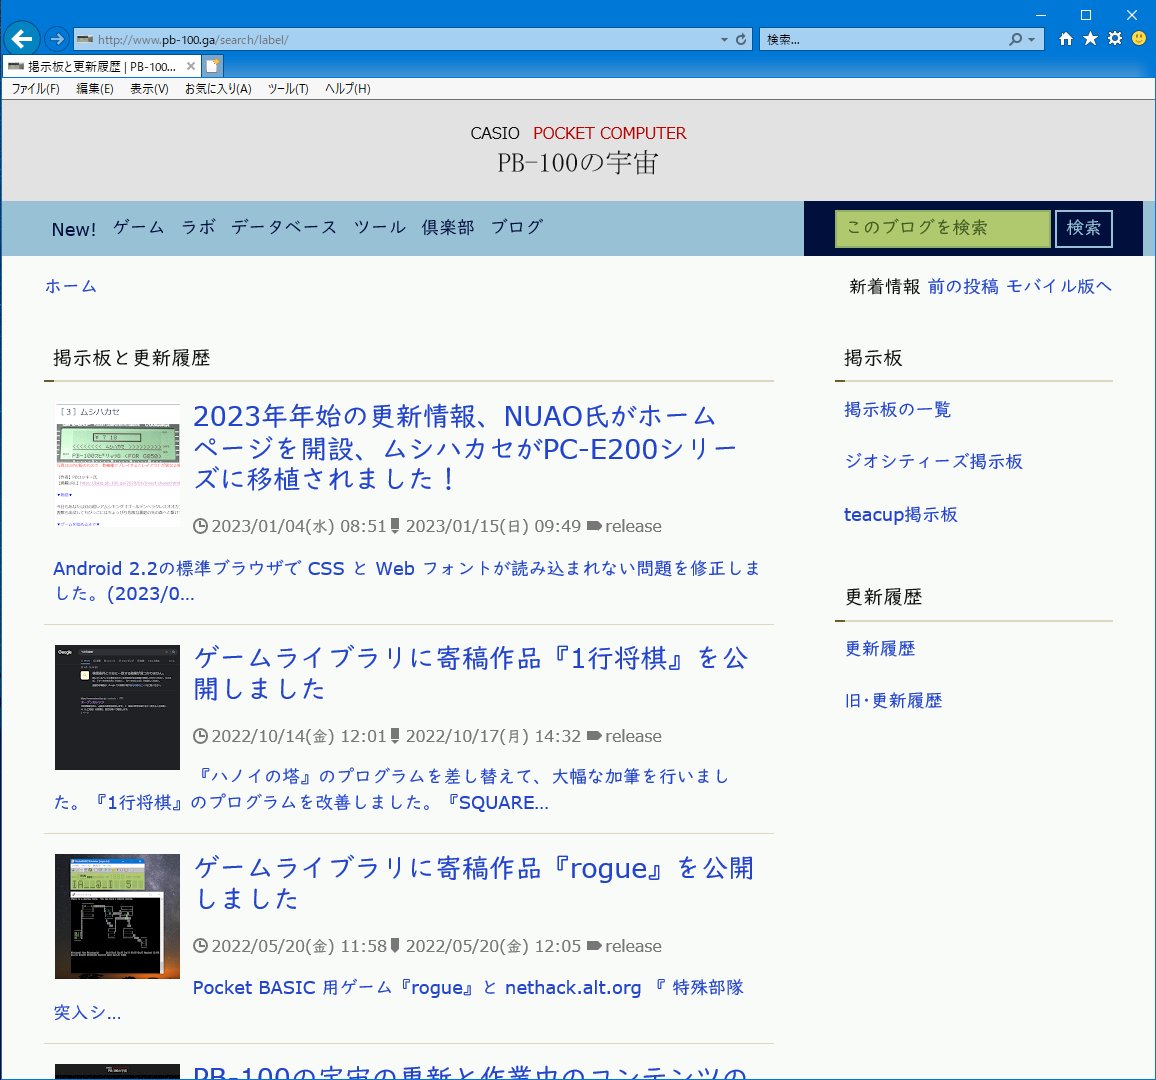Click the browser Forward arrow button

pos(56,39)
